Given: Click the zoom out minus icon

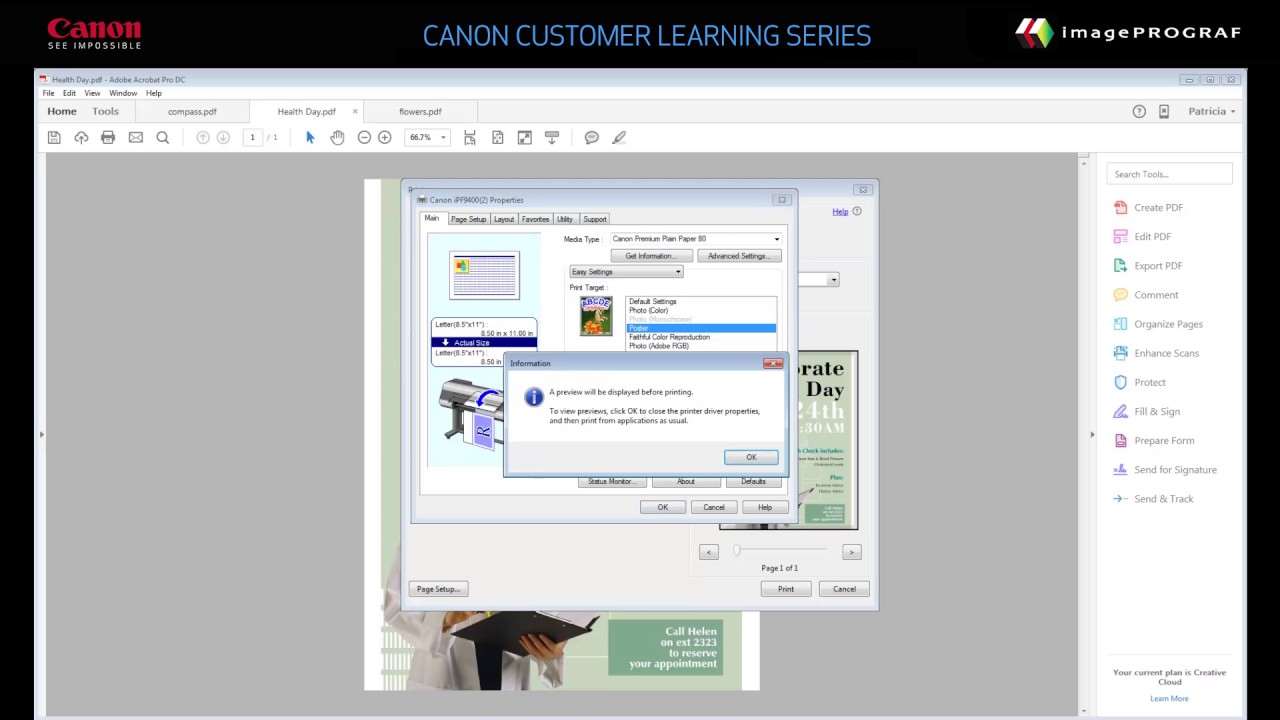Looking at the screenshot, I should click(x=364, y=137).
